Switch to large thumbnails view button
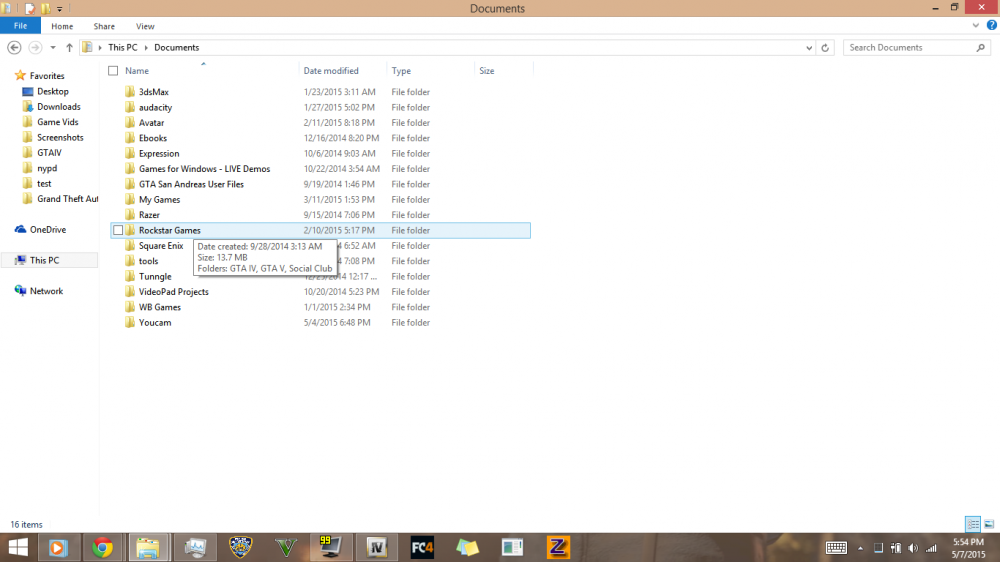The width and height of the screenshot is (1000, 562). pyautogui.click(x=989, y=524)
